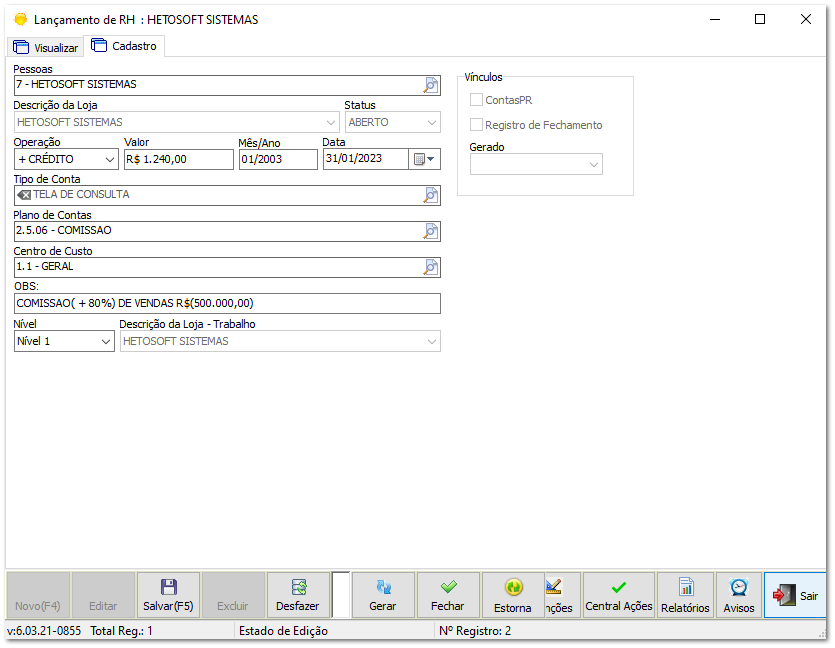Expand the Operação dropdown
The width and height of the screenshot is (835, 648).
coord(109,159)
